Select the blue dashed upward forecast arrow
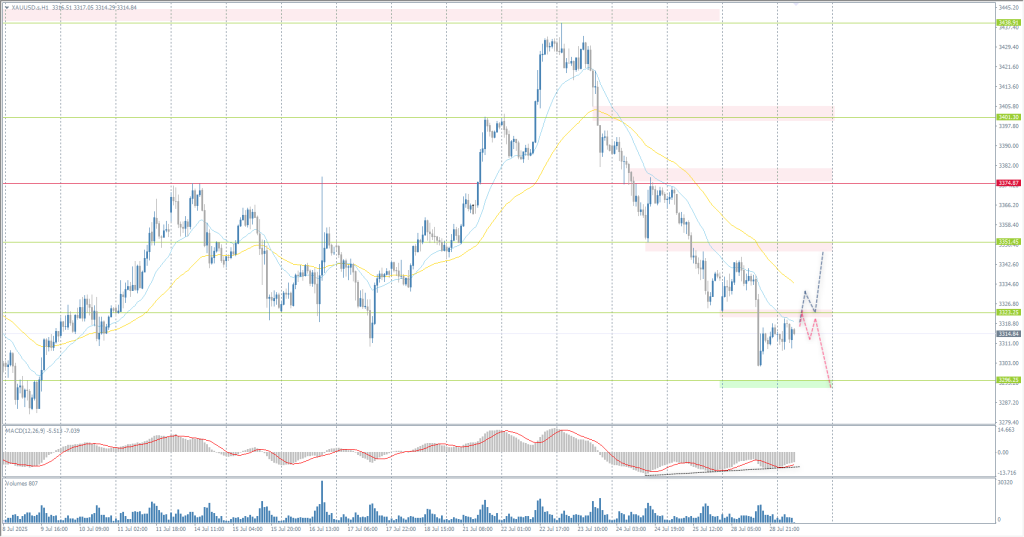 pos(818,280)
